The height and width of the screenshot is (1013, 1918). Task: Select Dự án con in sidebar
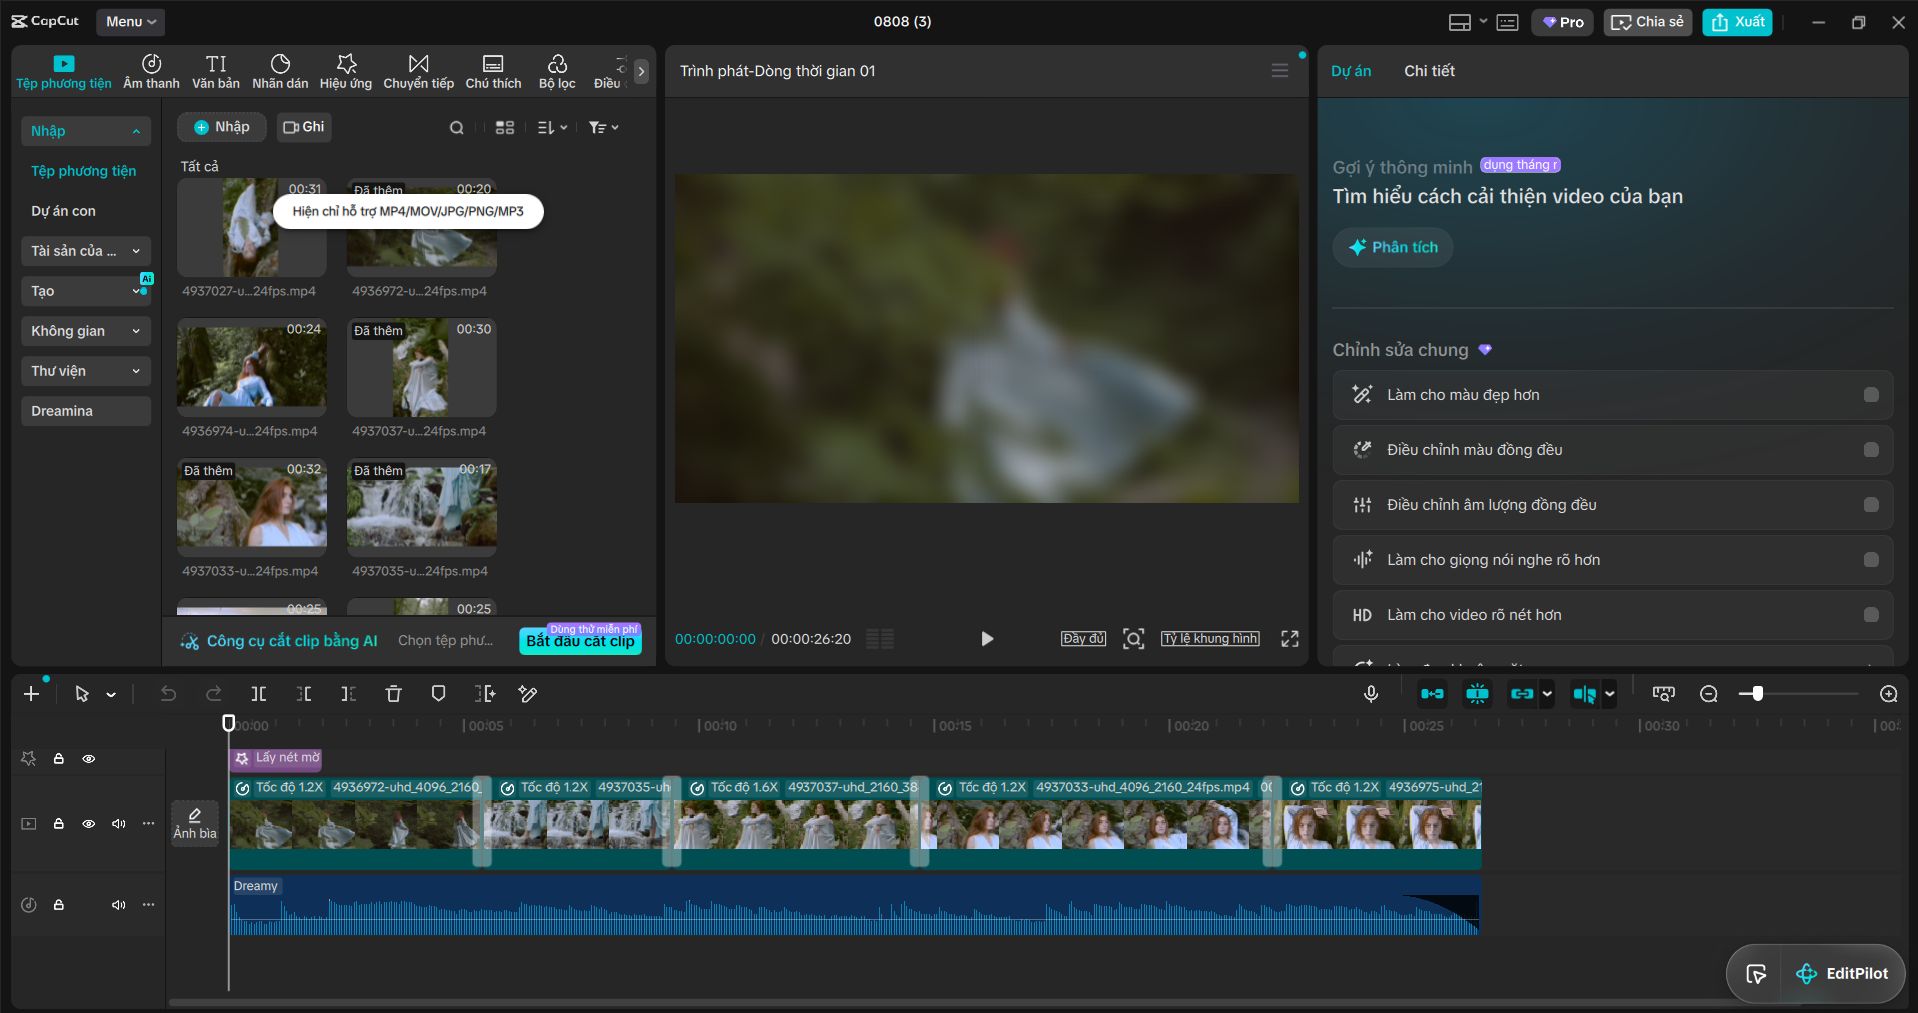pyautogui.click(x=63, y=211)
